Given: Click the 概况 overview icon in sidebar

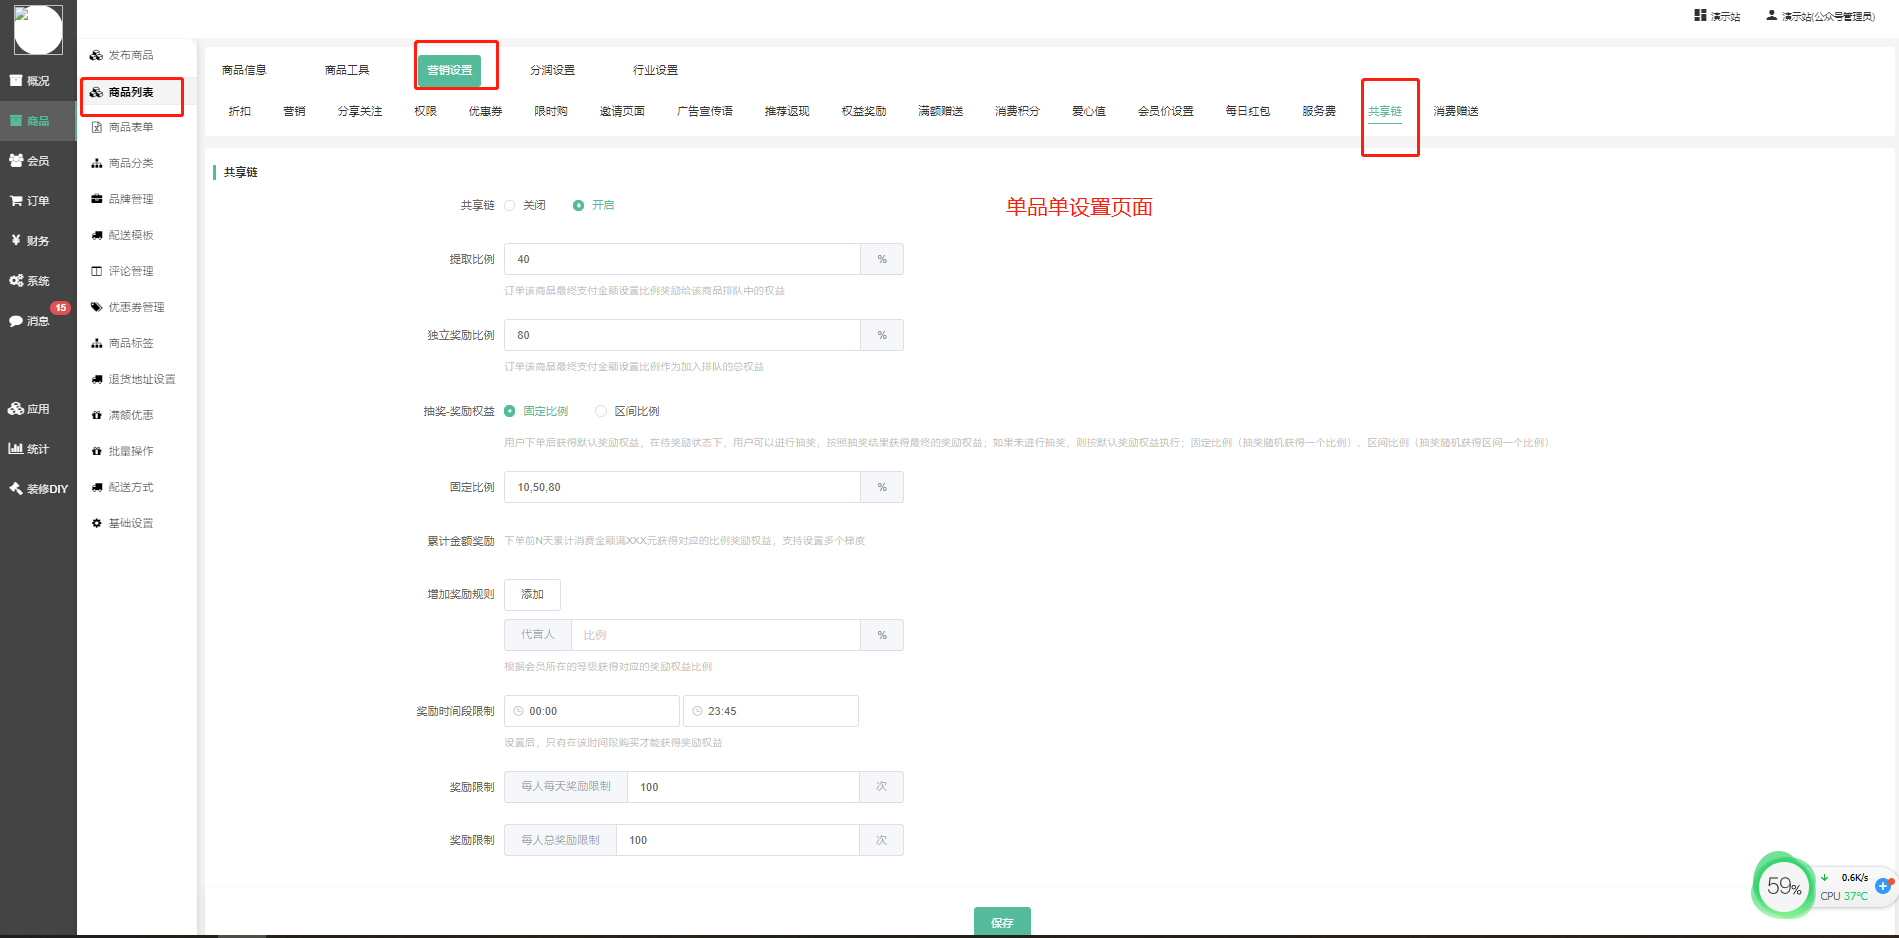Looking at the screenshot, I should click(17, 81).
